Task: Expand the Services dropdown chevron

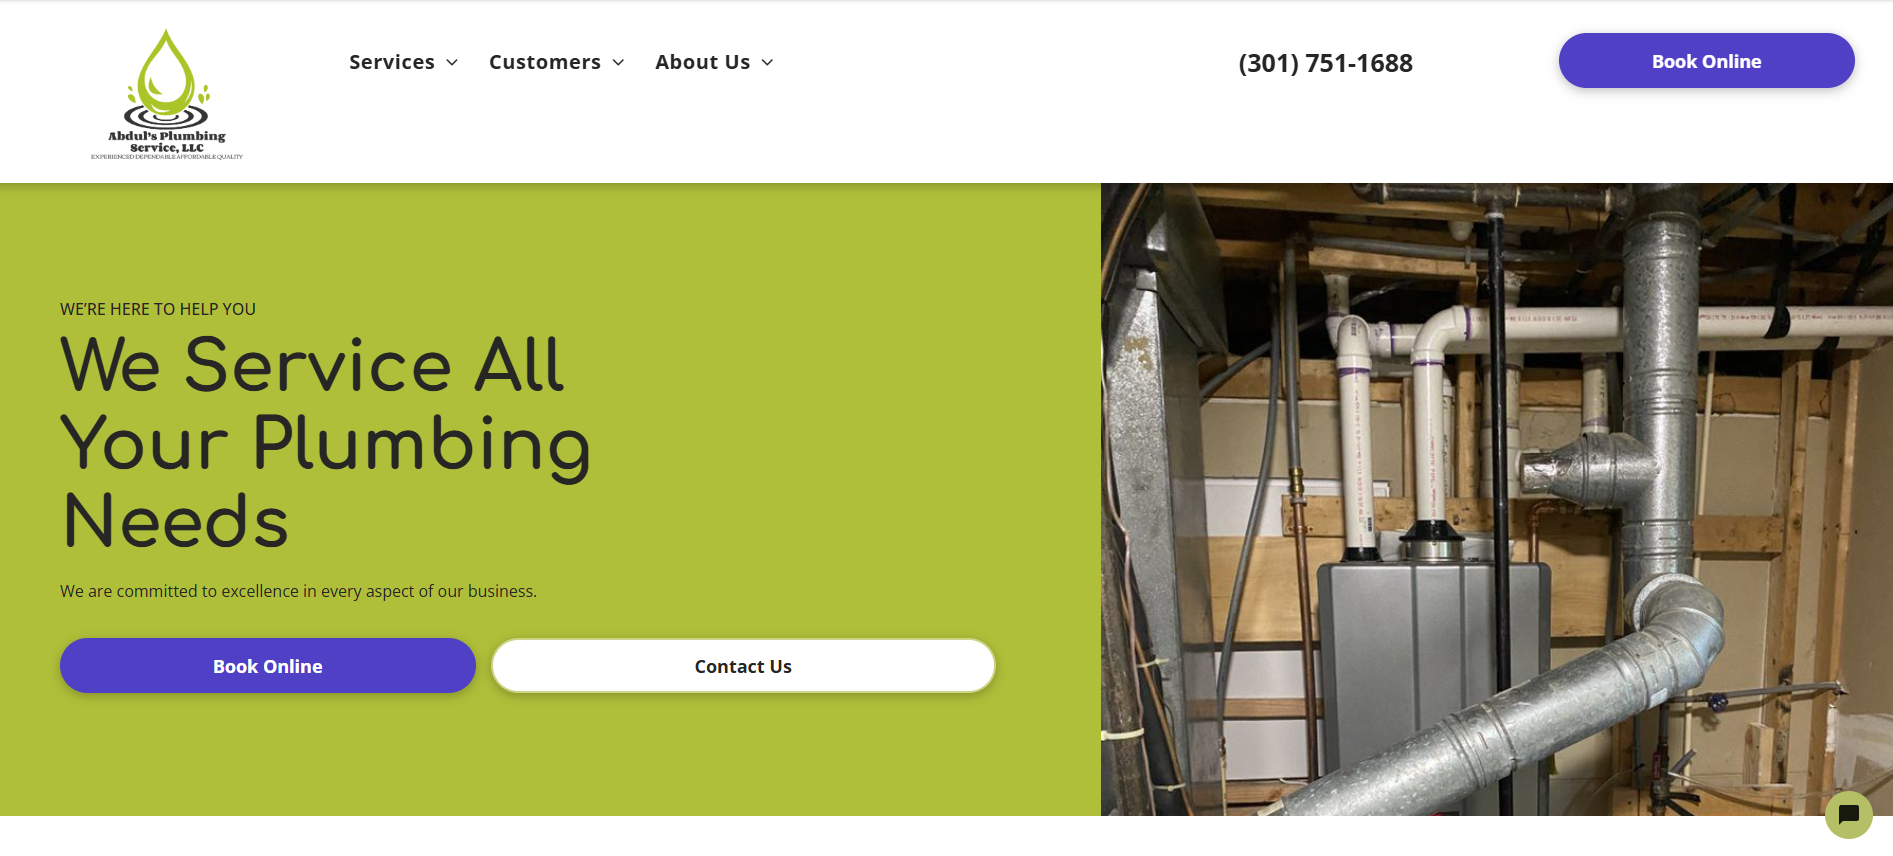Action: pyautogui.click(x=452, y=62)
